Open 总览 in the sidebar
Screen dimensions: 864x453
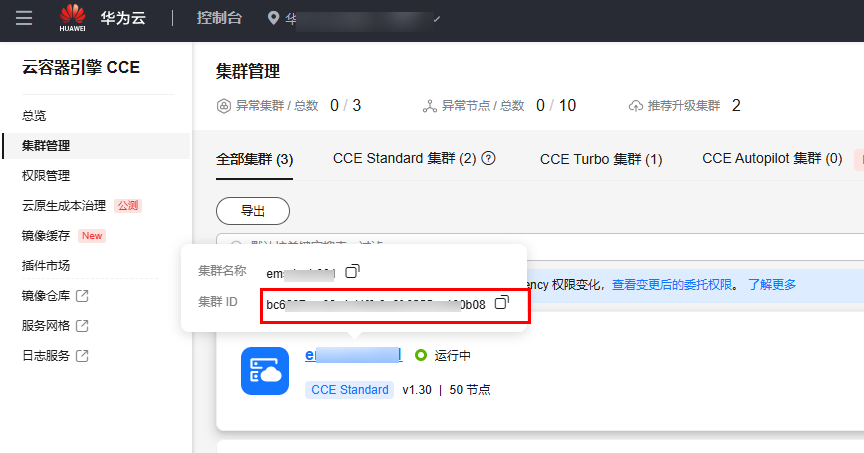(x=34, y=116)
